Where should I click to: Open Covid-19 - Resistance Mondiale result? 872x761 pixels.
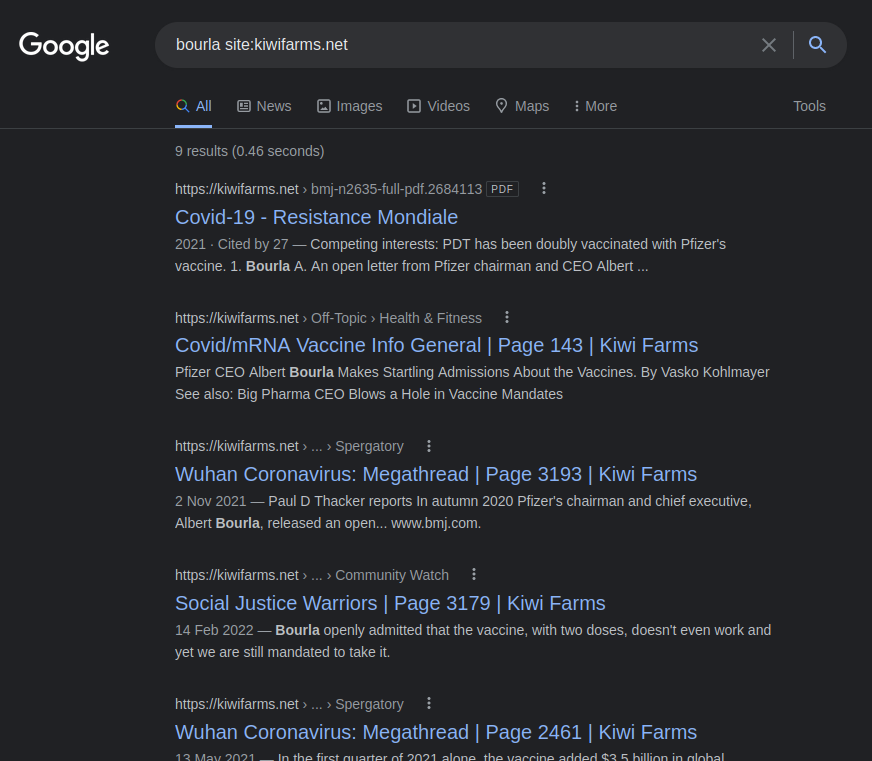coord(316,217)
